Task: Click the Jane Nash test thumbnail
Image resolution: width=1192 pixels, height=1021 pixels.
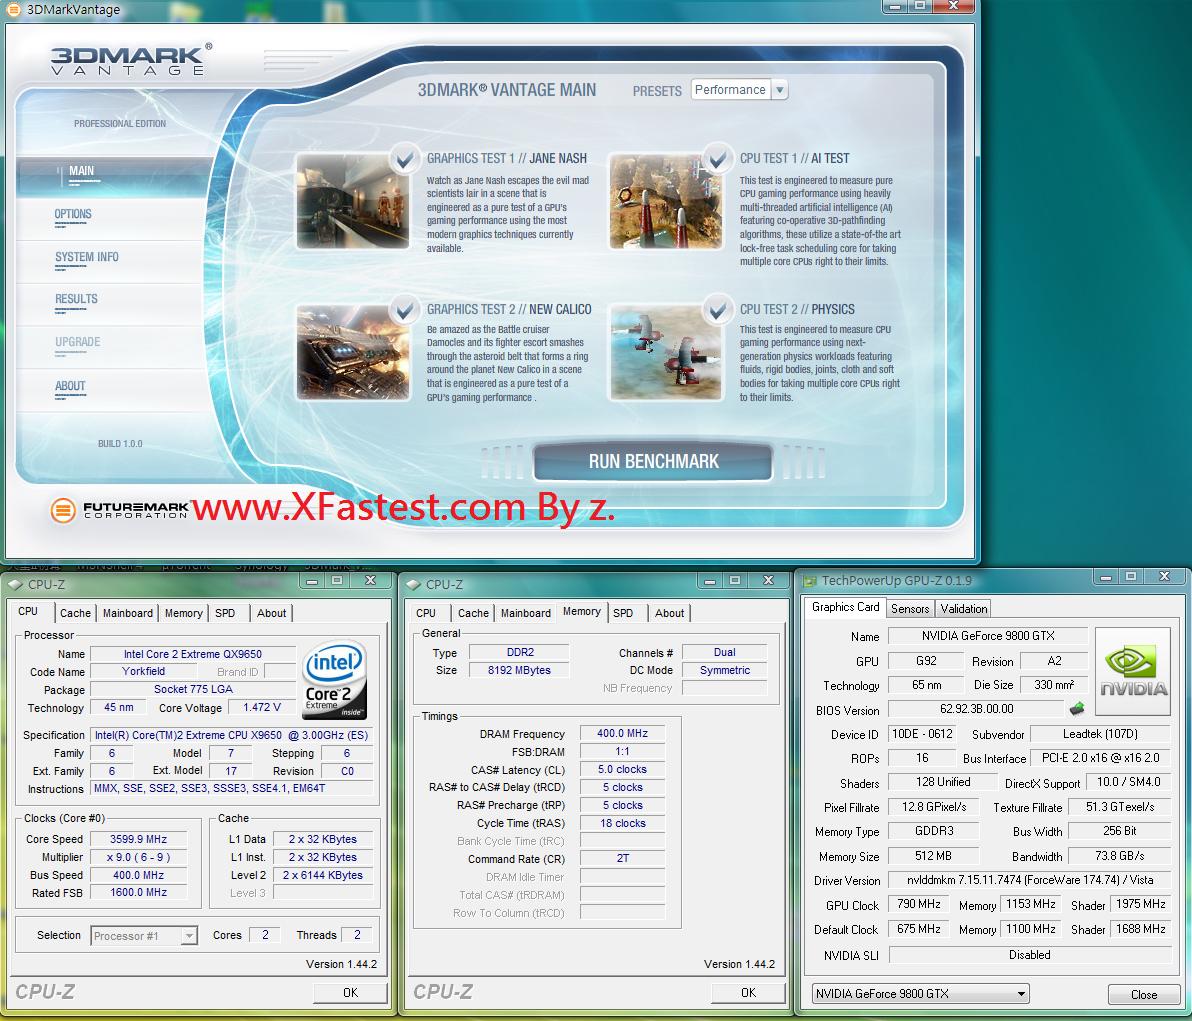Action: (x=352, y=201)
